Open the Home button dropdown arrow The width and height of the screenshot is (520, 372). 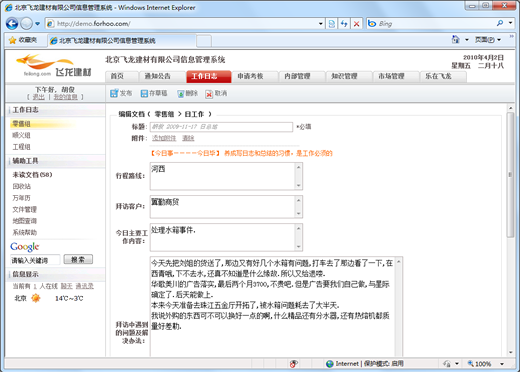(467, 40)
